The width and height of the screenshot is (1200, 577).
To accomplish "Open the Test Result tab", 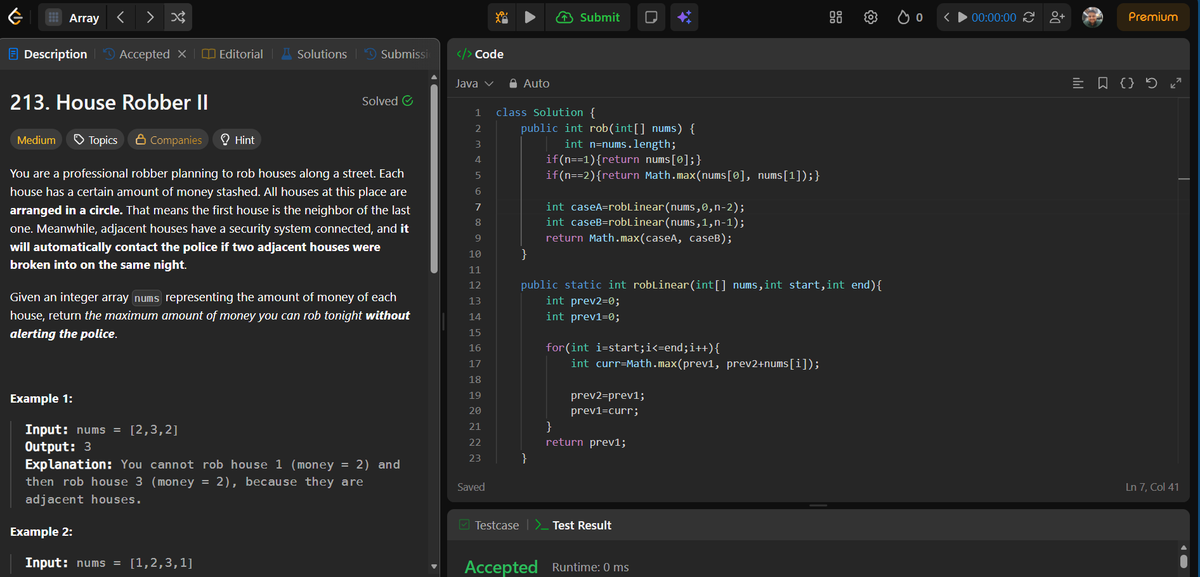I will 573,525.
